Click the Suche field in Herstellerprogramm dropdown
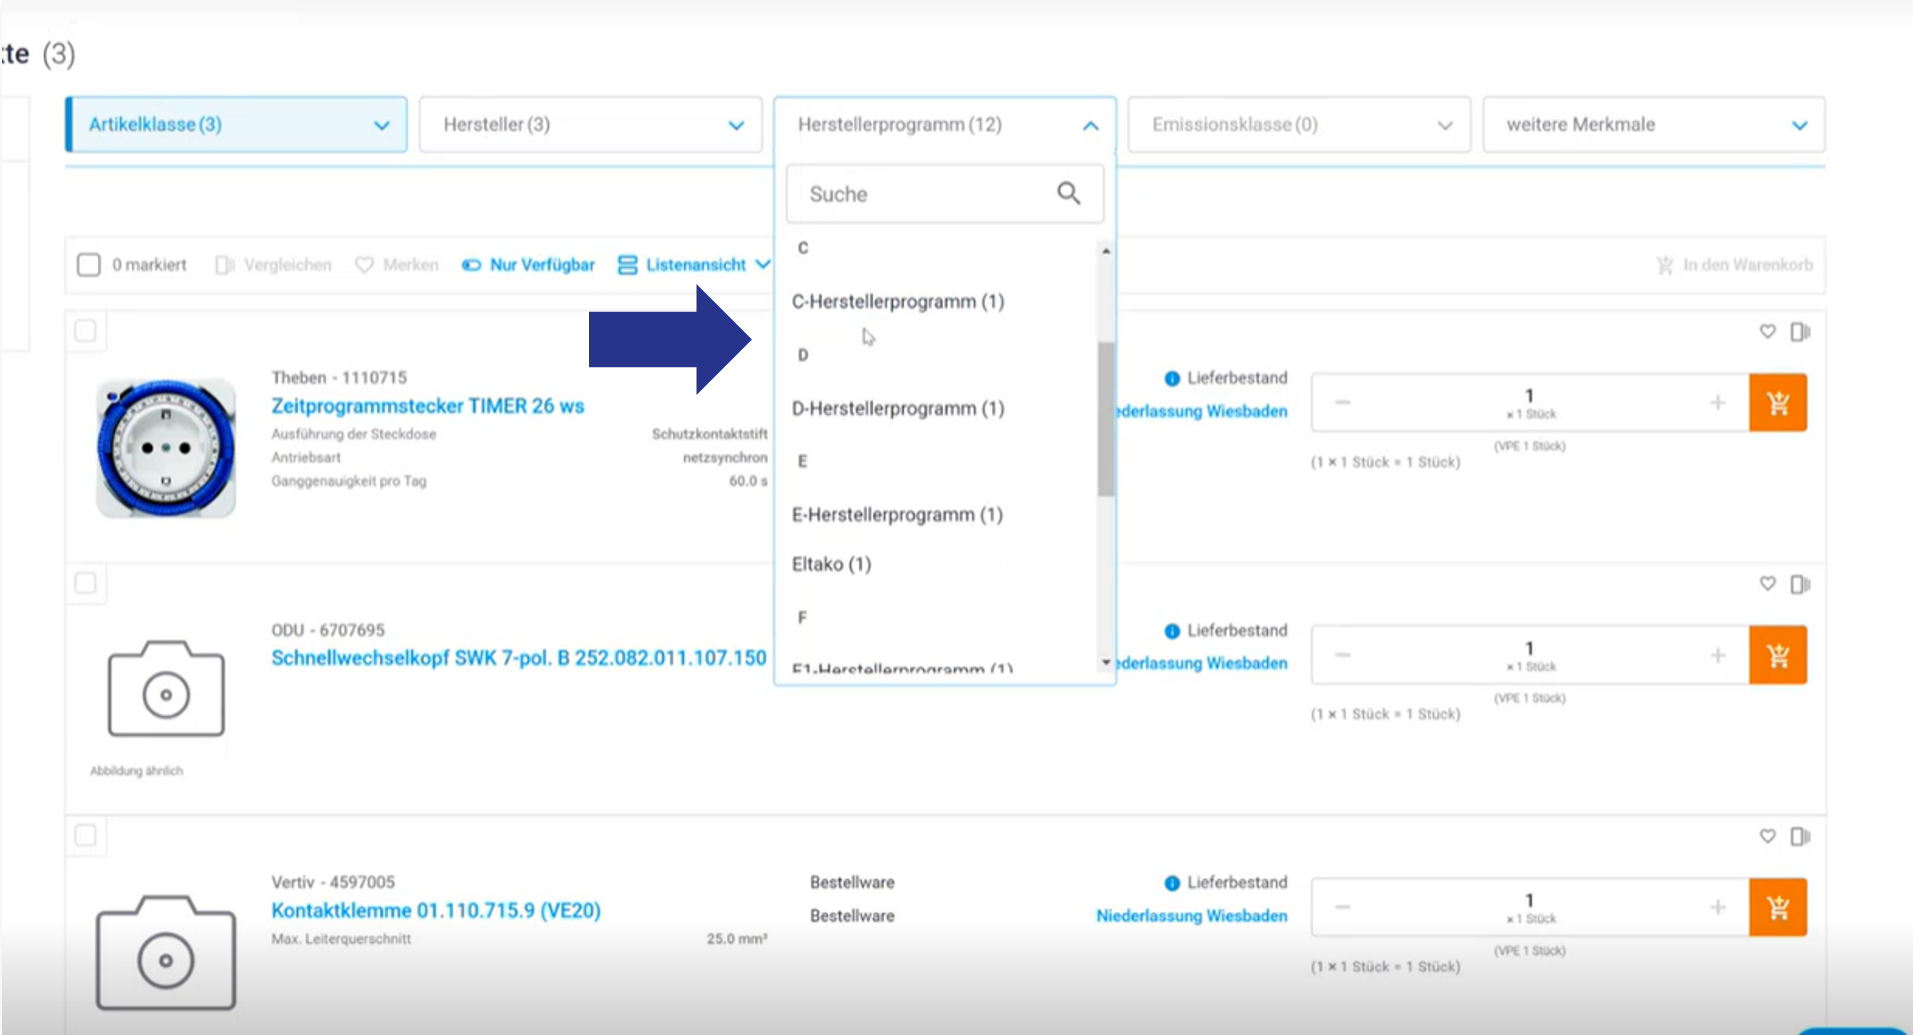Image resolution: width=1913 pixels, height=1035 pixels. coord(945,194)
